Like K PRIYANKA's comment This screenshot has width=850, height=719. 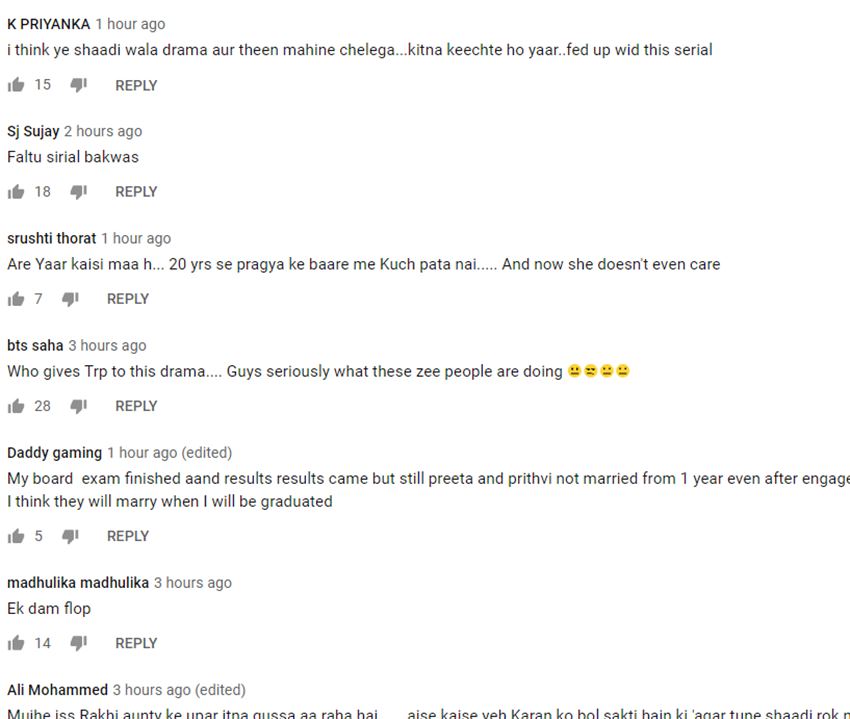coord(16,85)
